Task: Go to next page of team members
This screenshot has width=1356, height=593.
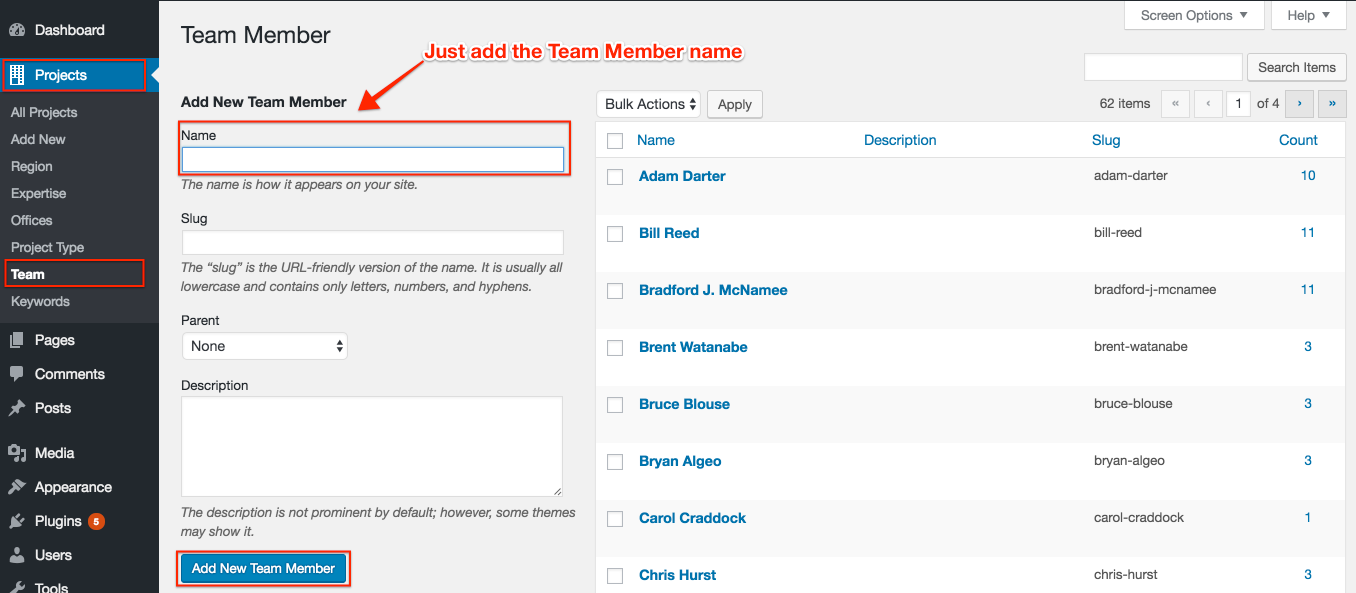Action: (1299, 103)
